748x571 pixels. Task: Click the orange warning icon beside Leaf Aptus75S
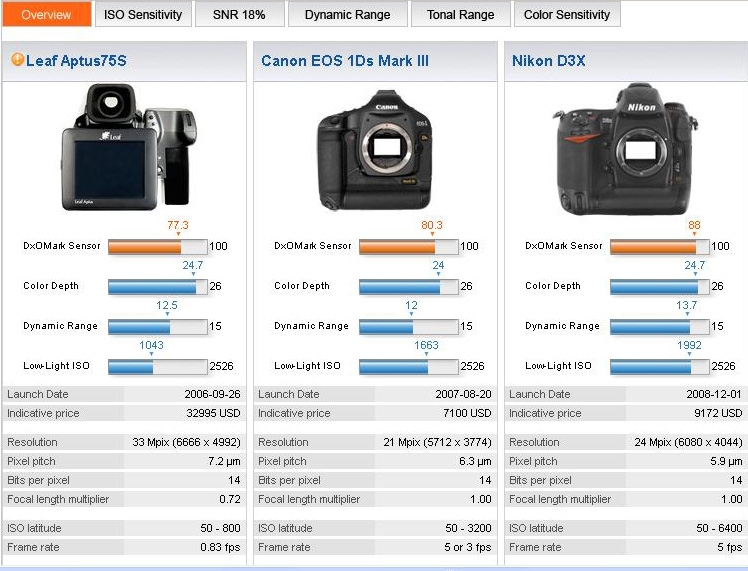[x=18, y=59]
